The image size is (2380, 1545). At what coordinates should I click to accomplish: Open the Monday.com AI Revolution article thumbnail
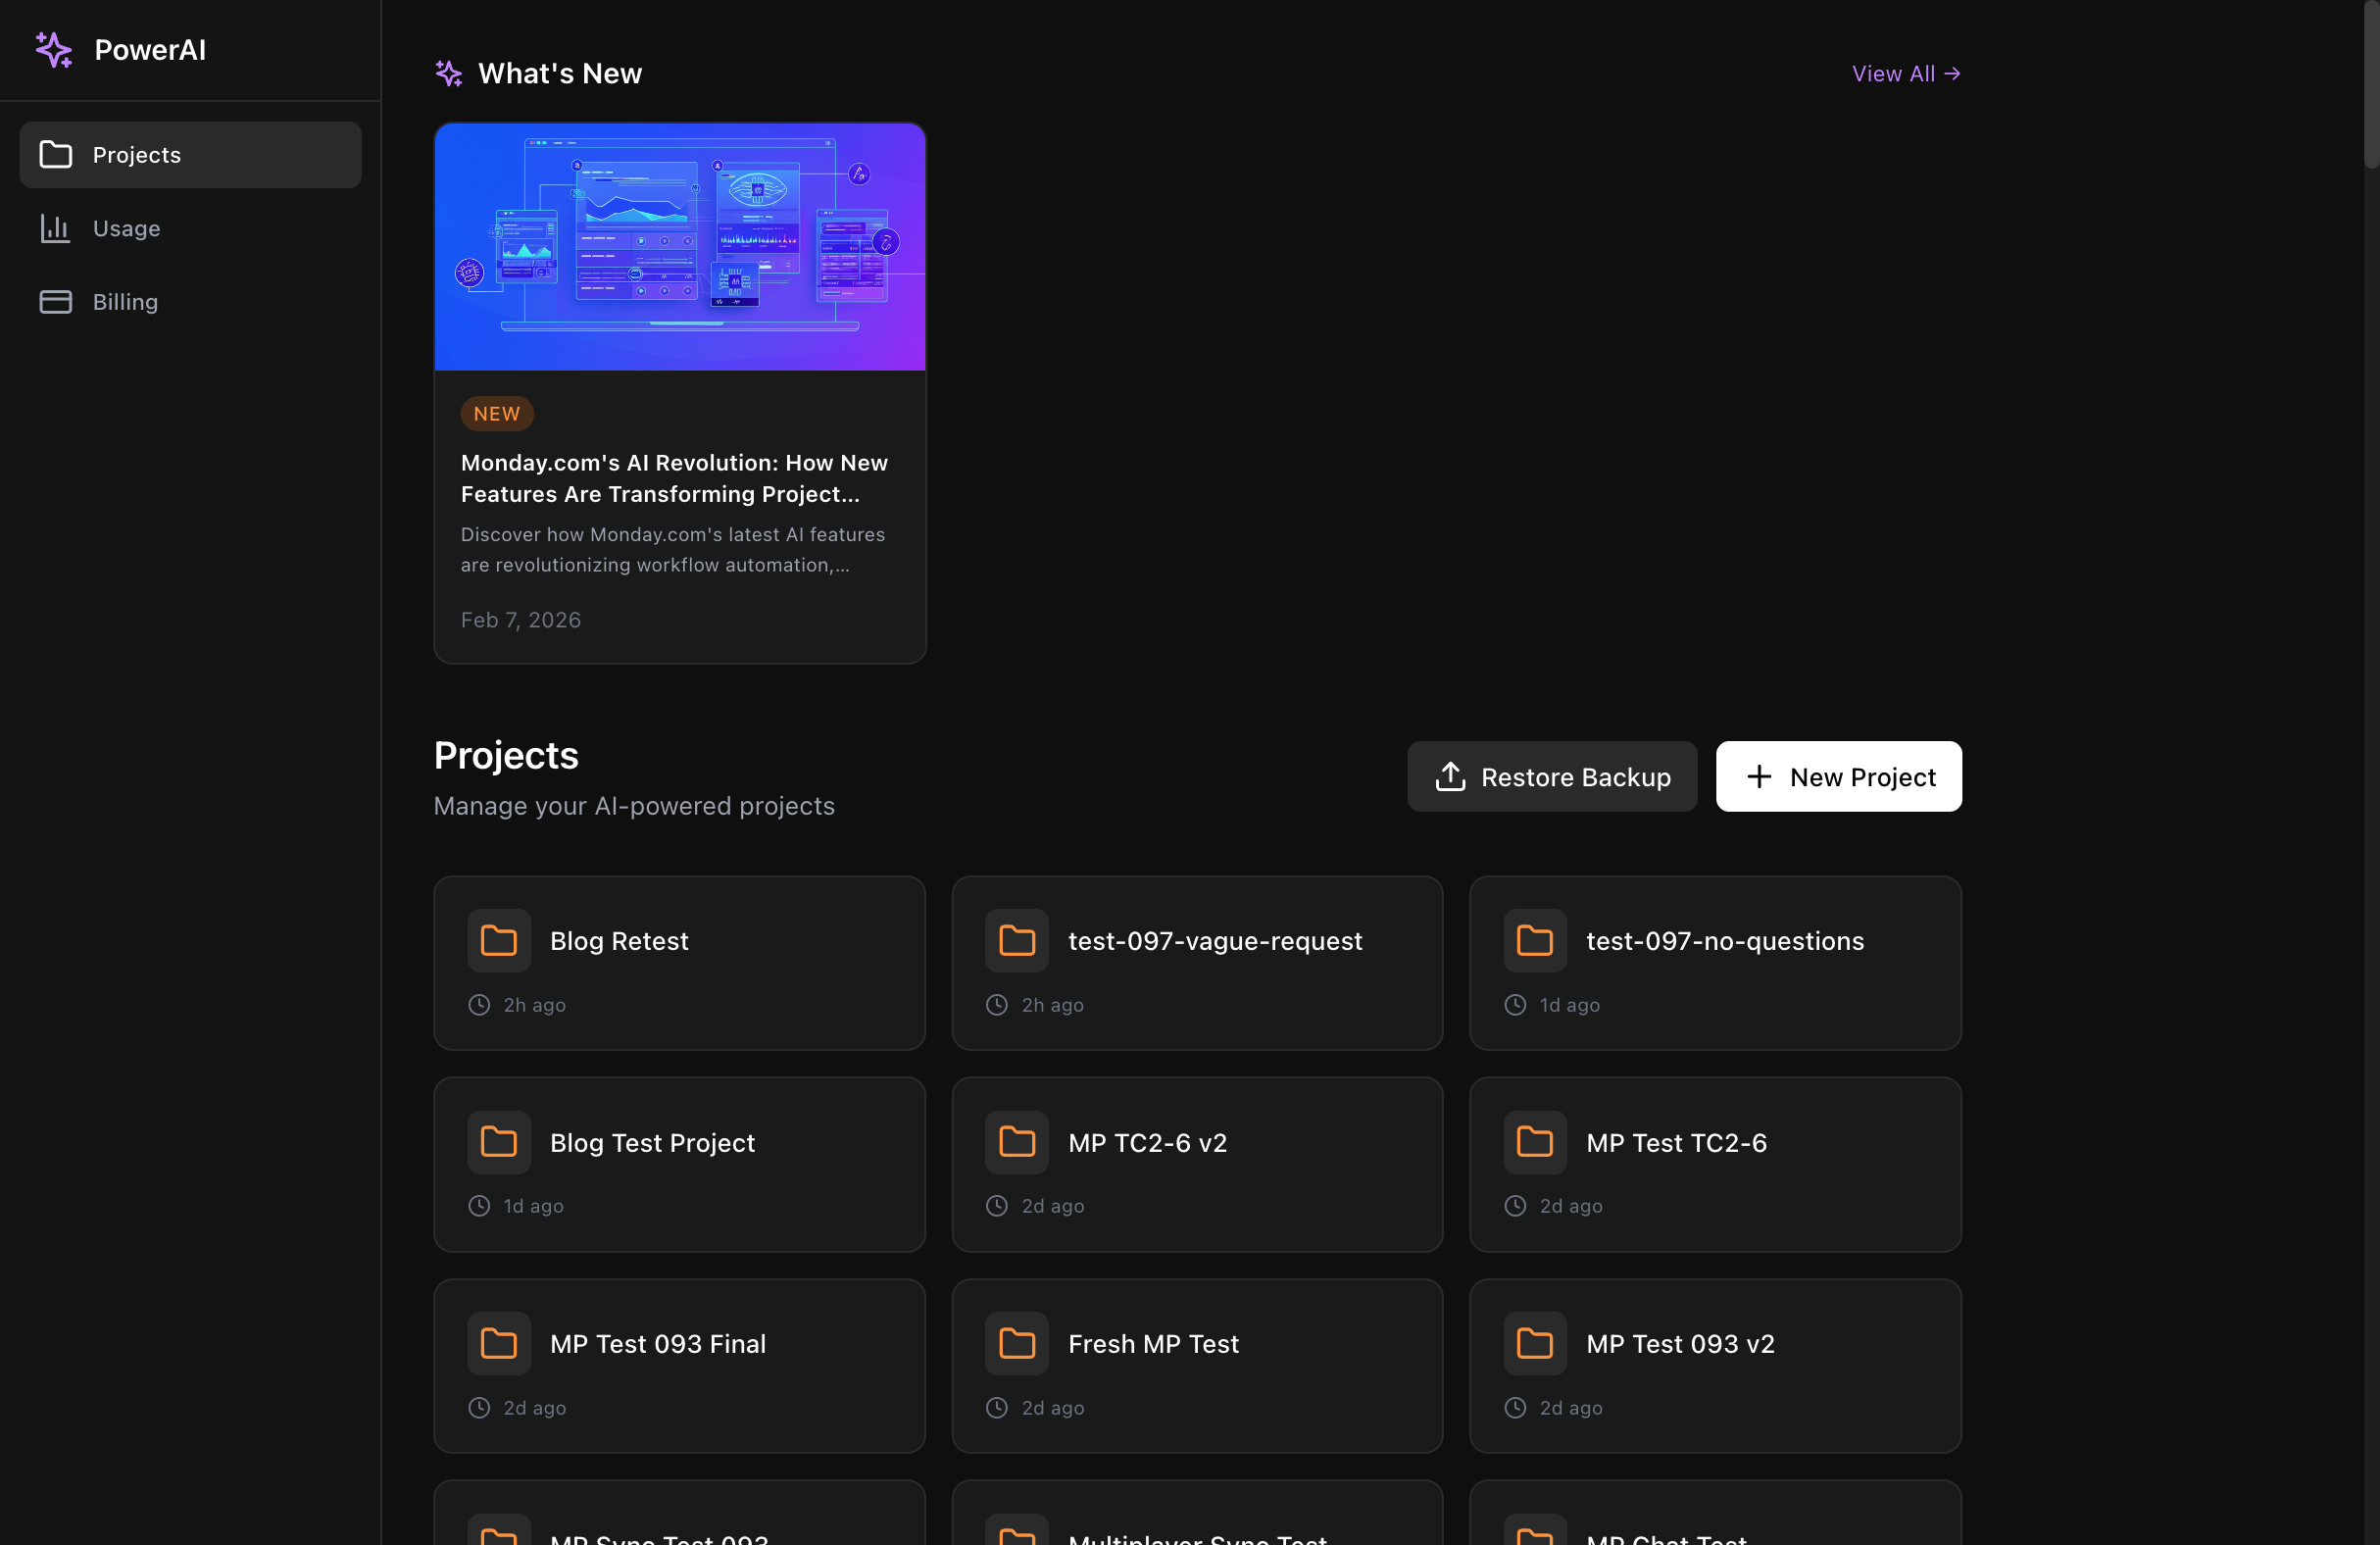click(x=680, y=247)
